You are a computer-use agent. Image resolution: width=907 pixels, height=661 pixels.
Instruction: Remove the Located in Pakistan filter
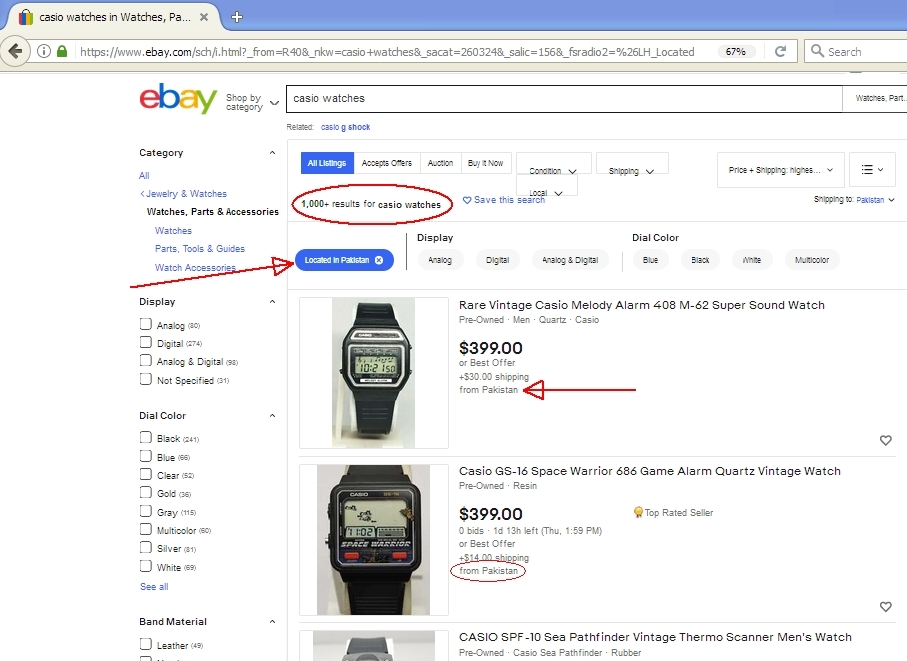(x=379, y=260)
